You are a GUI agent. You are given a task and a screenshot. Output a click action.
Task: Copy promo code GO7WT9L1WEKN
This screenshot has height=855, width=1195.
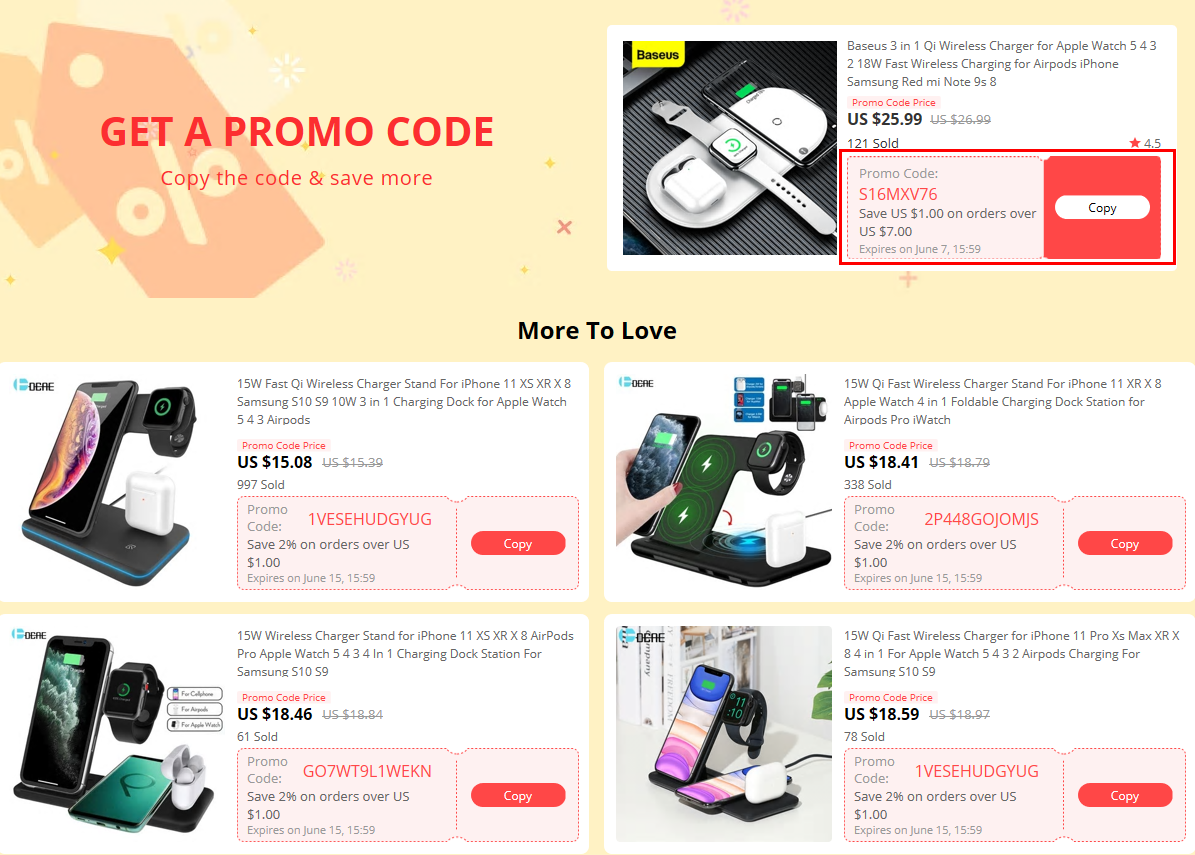(517, 795)
